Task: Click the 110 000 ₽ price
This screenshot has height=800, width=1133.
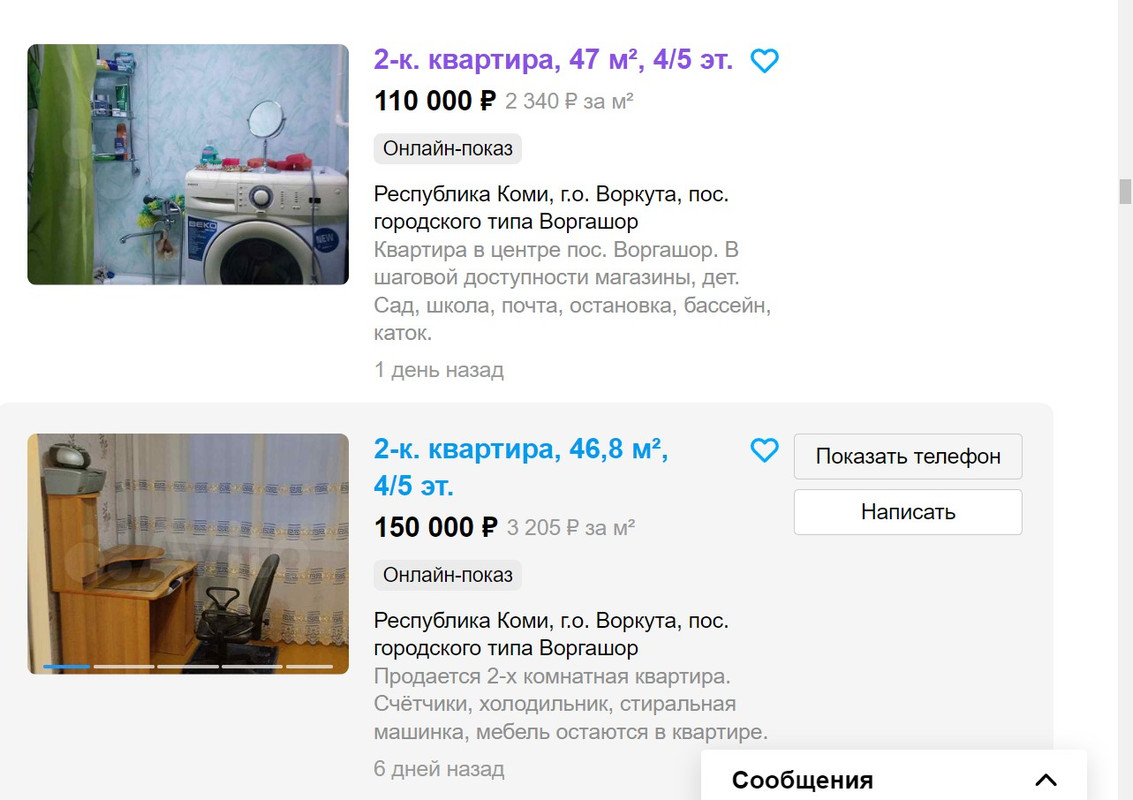Action: point(435,101)
